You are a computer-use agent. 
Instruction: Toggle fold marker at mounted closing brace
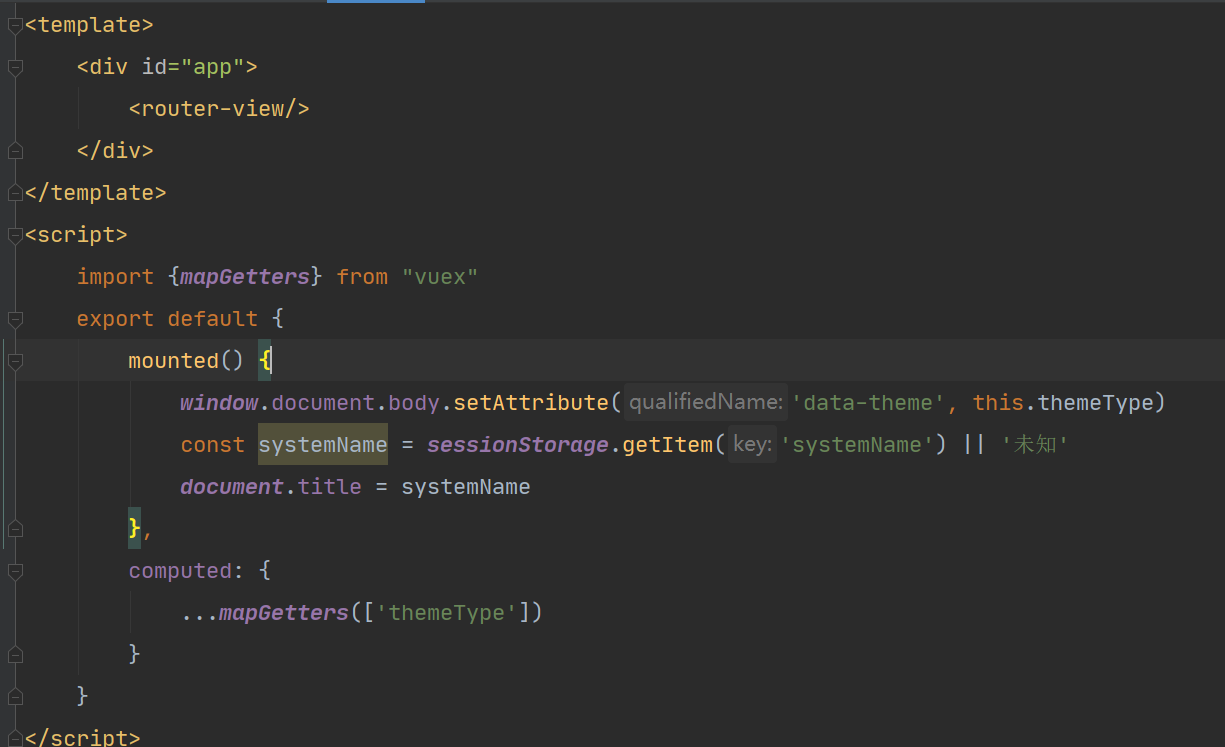(x=15, y=529)
